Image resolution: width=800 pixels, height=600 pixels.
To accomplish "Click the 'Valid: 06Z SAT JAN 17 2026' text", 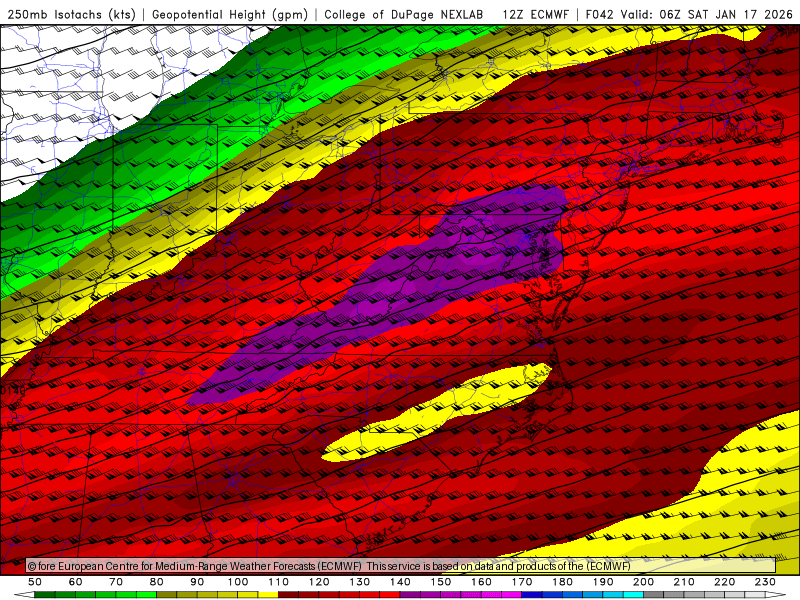I will 707,14.
